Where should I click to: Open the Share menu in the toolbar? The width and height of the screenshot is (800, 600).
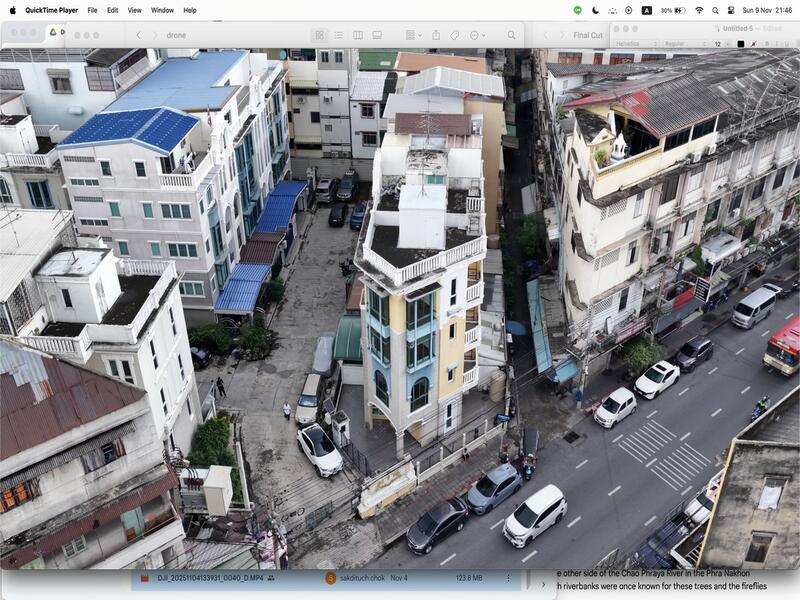[x=436, y=36]
